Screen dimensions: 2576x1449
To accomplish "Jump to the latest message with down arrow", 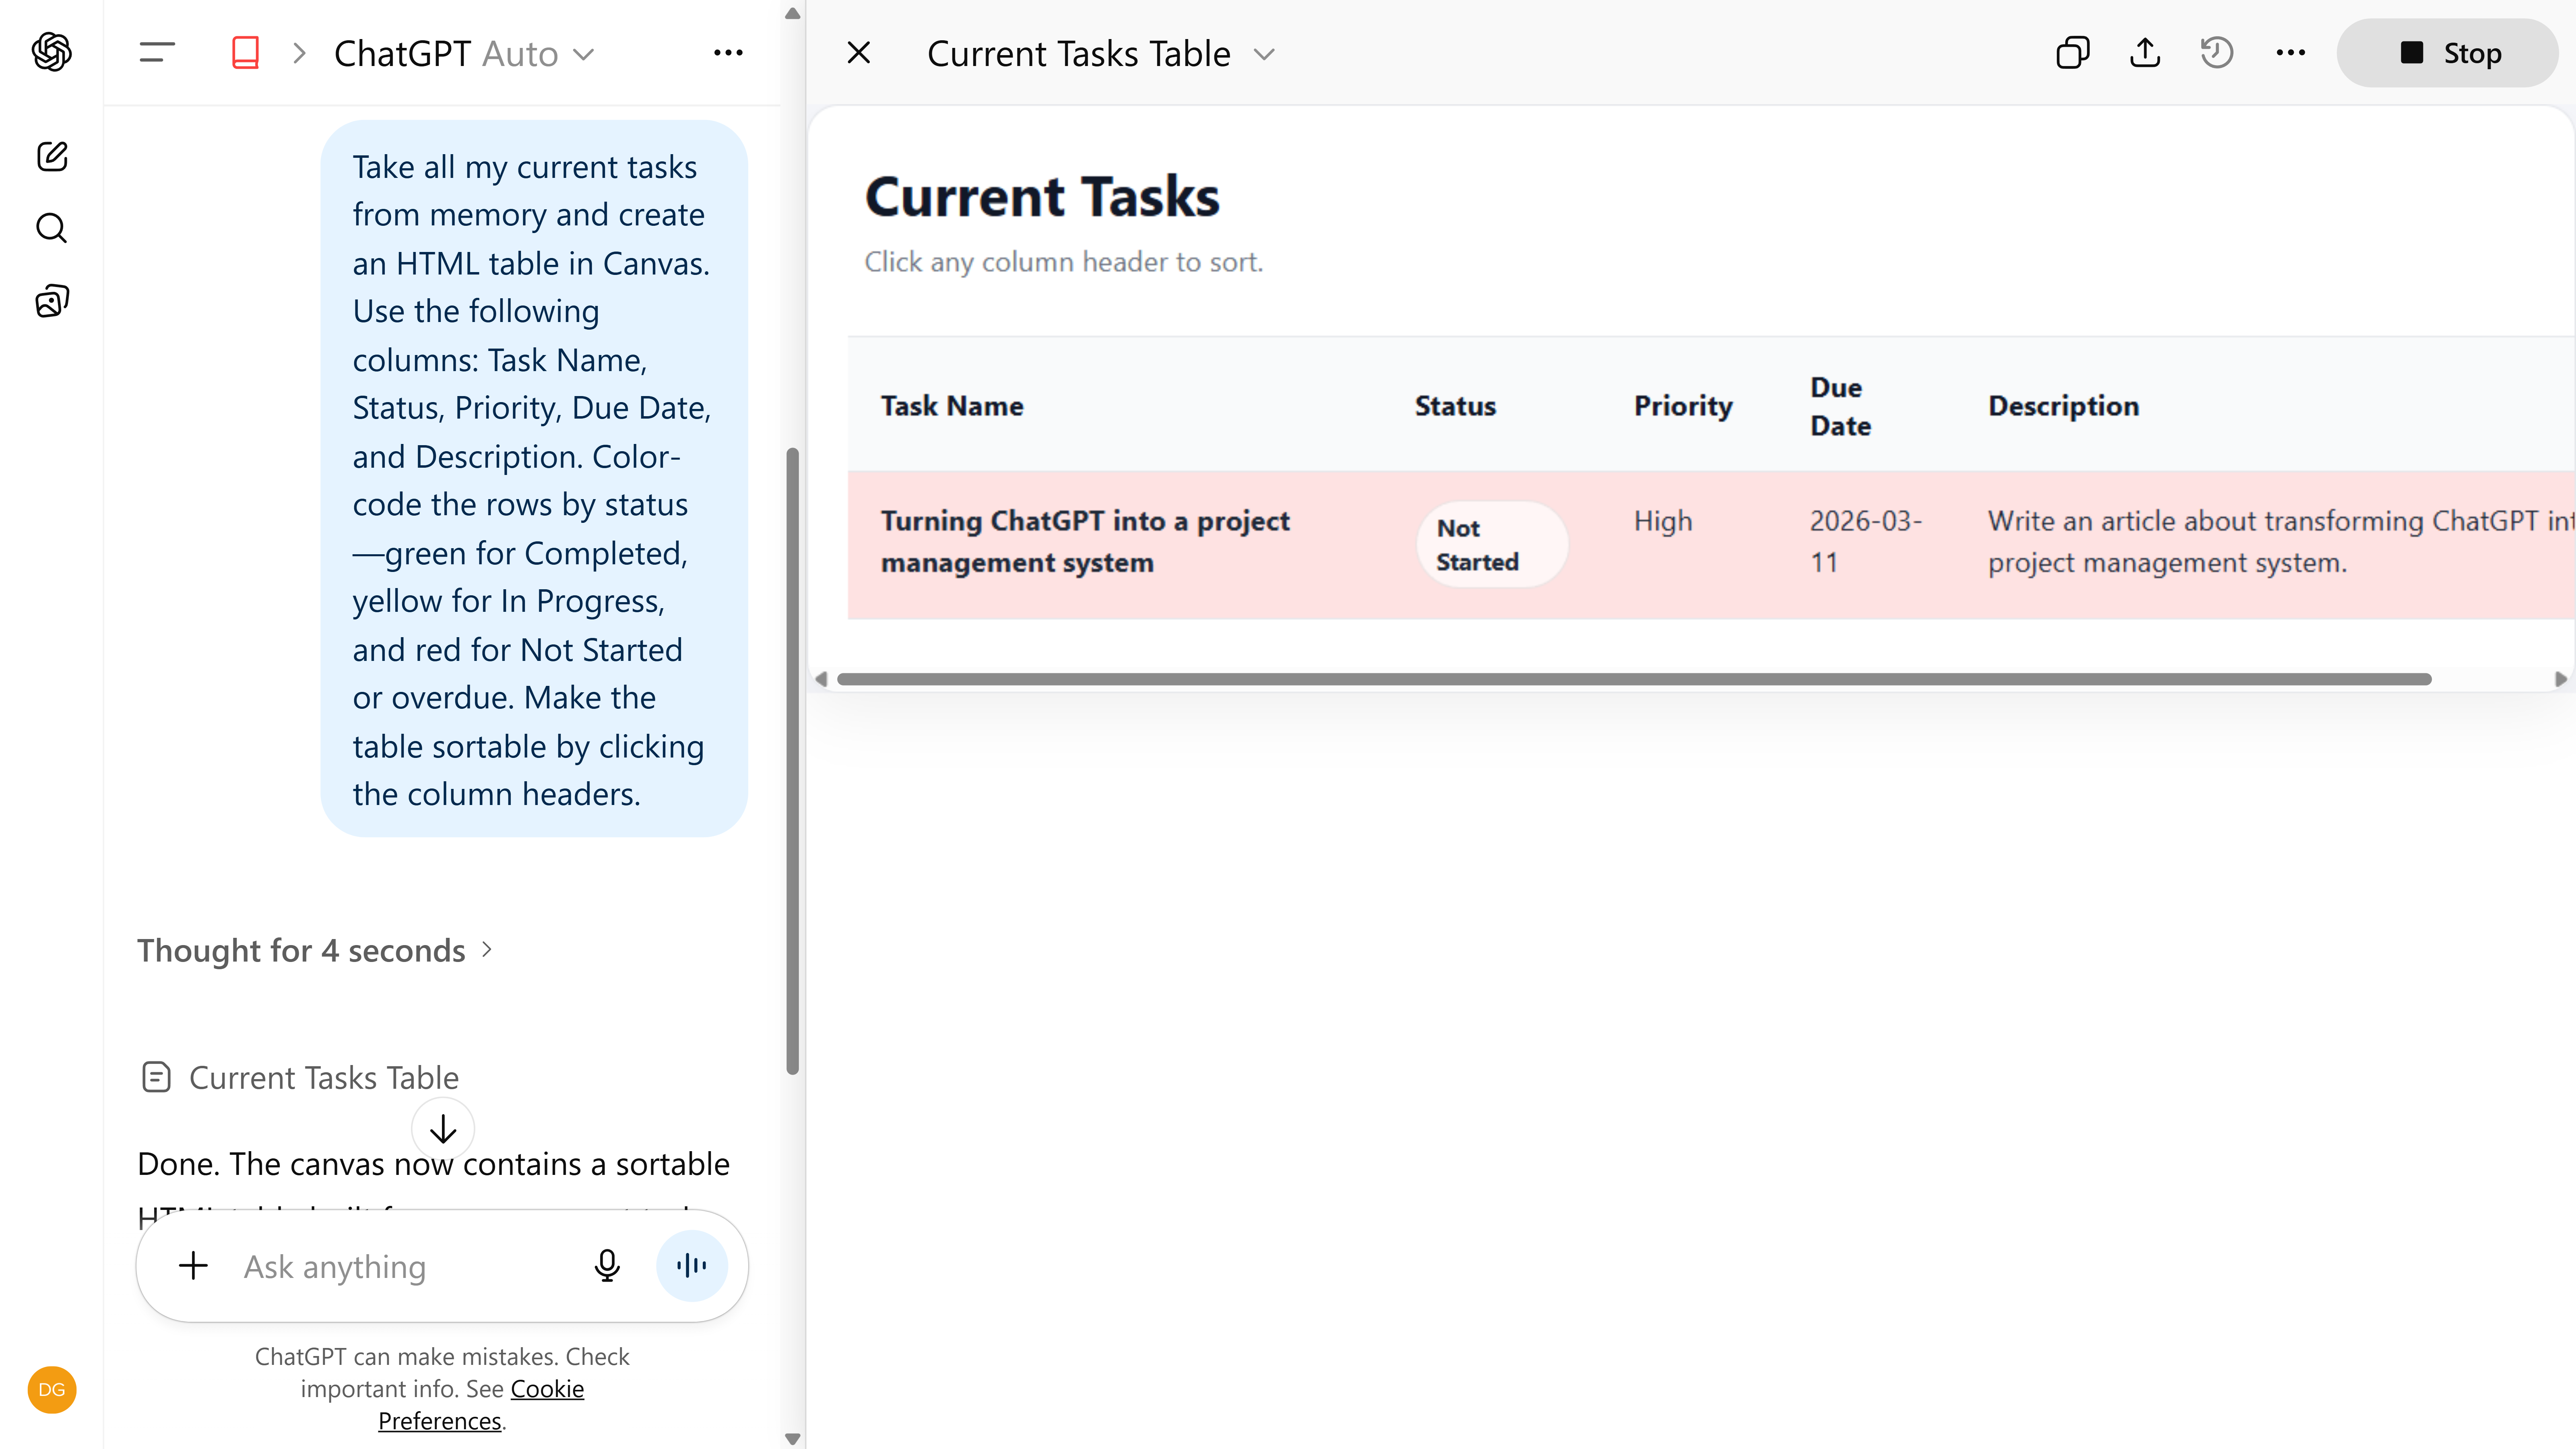I will click(443, 1129).
